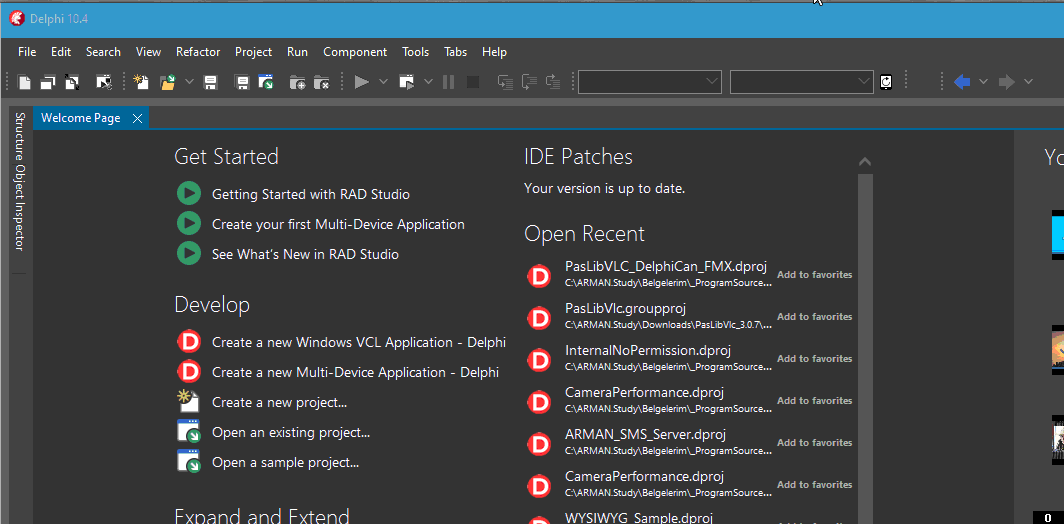Click the Toggle Form/Unit toolbar icon
Screen dimensions: 1064x524
pos(71,82)
